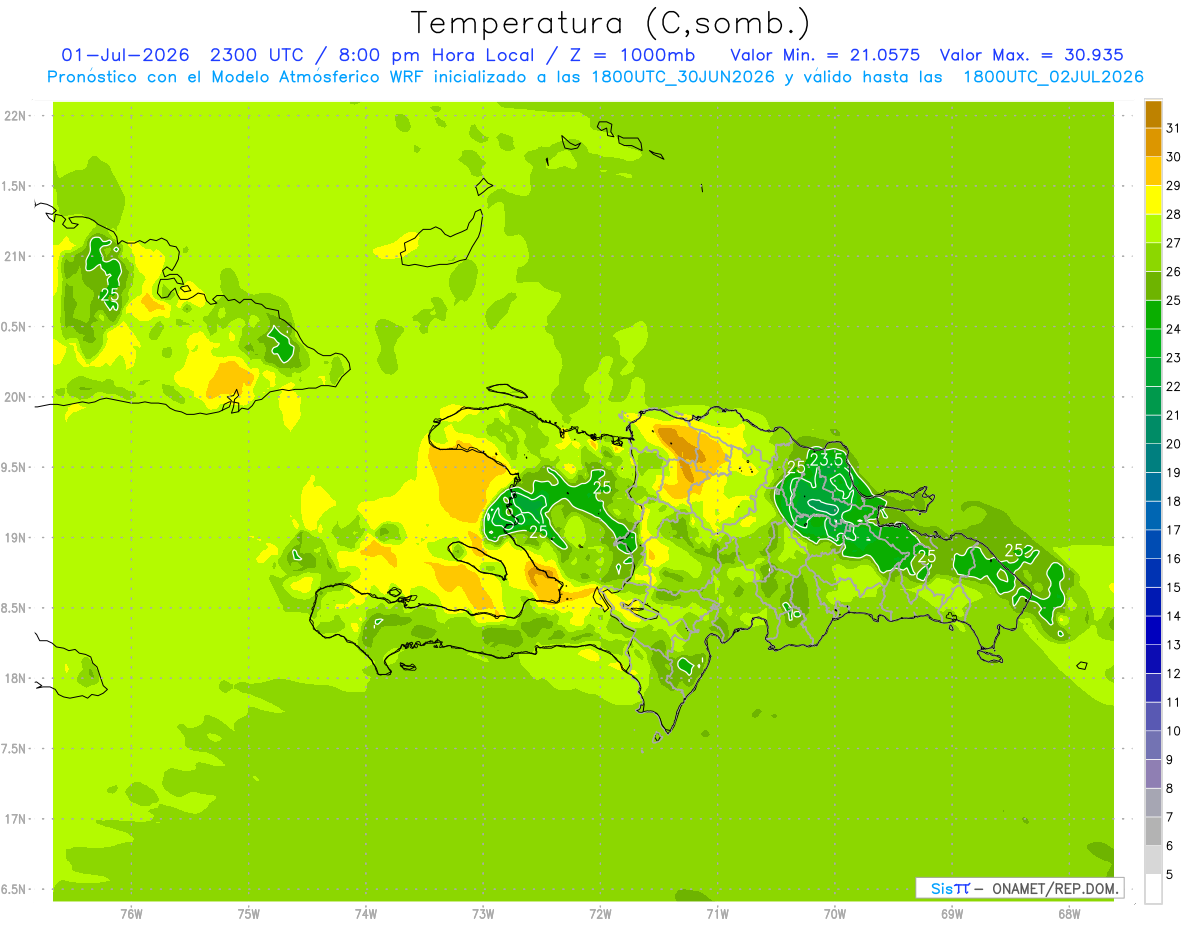This screenshot has width=1200, height=927.
Task: Pick legend swatch between 27 and 28
Action: (1153, 228)
